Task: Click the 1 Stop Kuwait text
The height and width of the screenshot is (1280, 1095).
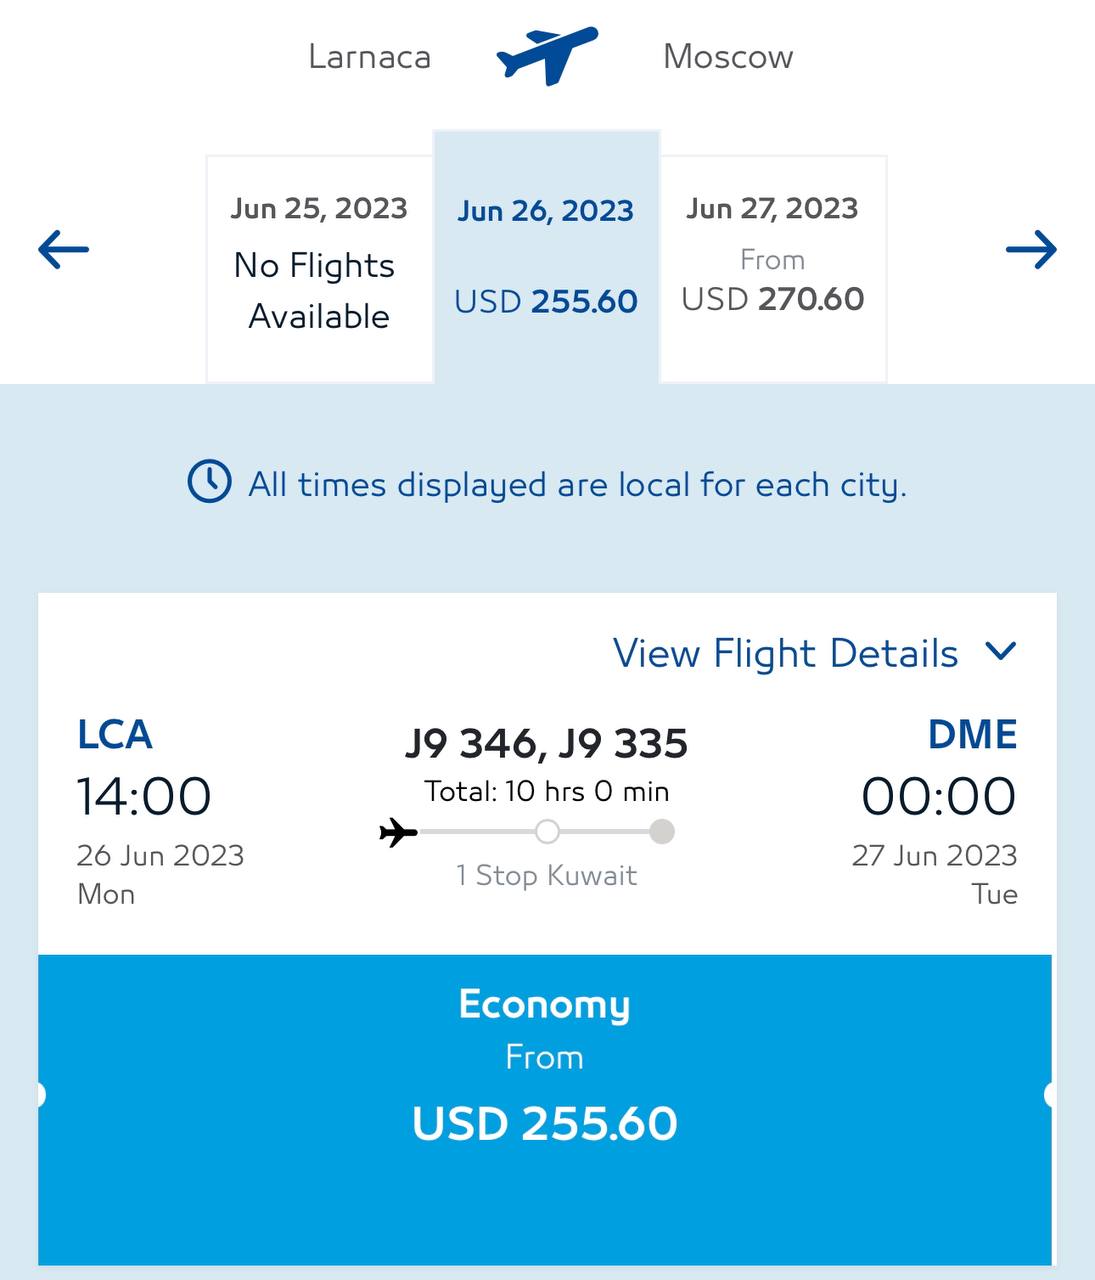Action: click(x=546, y=876)
